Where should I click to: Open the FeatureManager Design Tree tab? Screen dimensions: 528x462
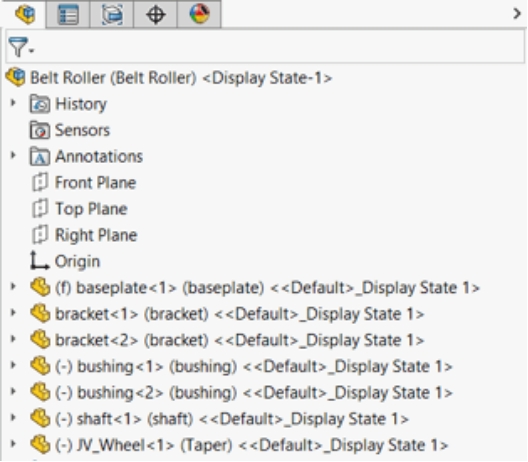click(24, 14)
